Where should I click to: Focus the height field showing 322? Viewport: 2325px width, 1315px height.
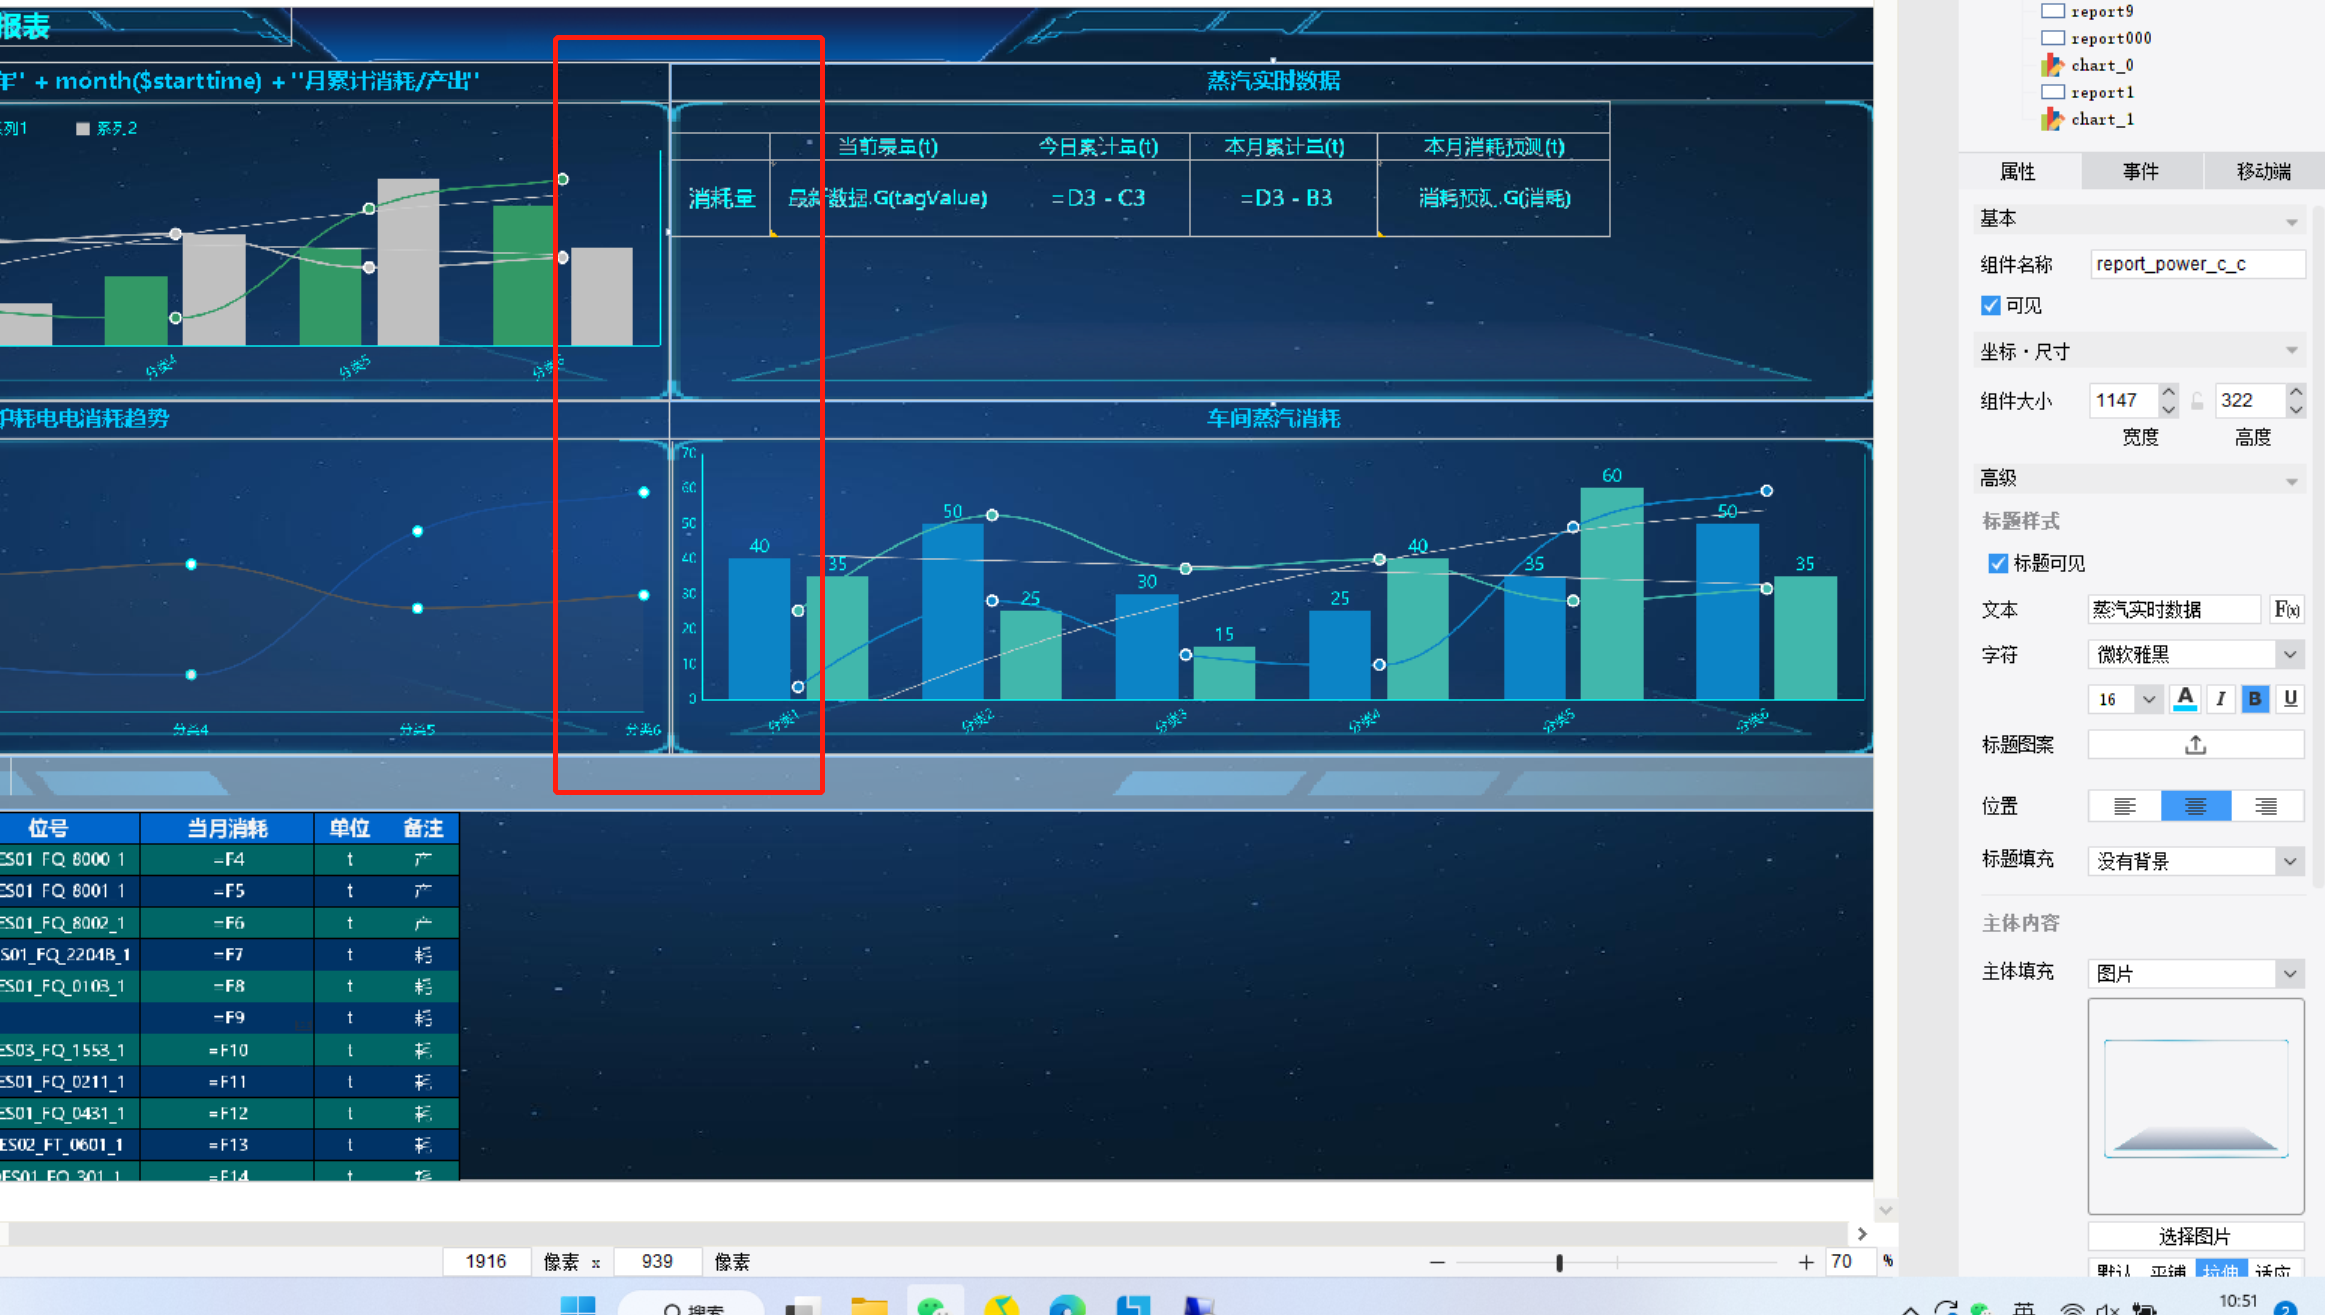coord(2249,400)
